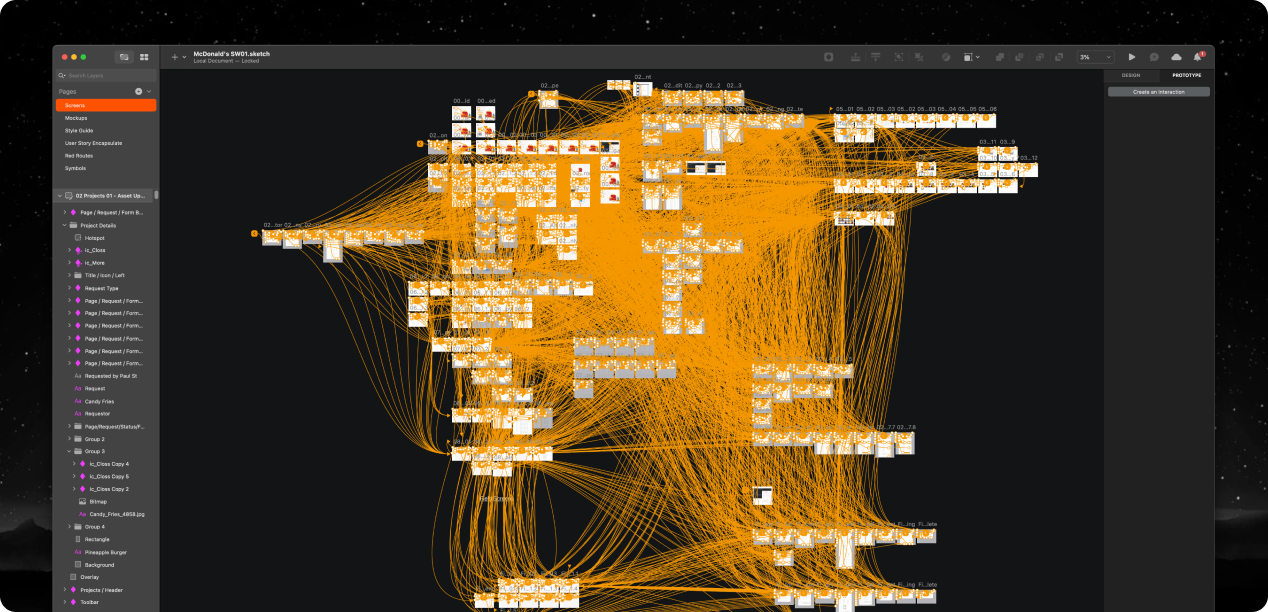Screen dimensions: 1268x612
Task: Select the Prototype tab
Action: [1187, 75]
